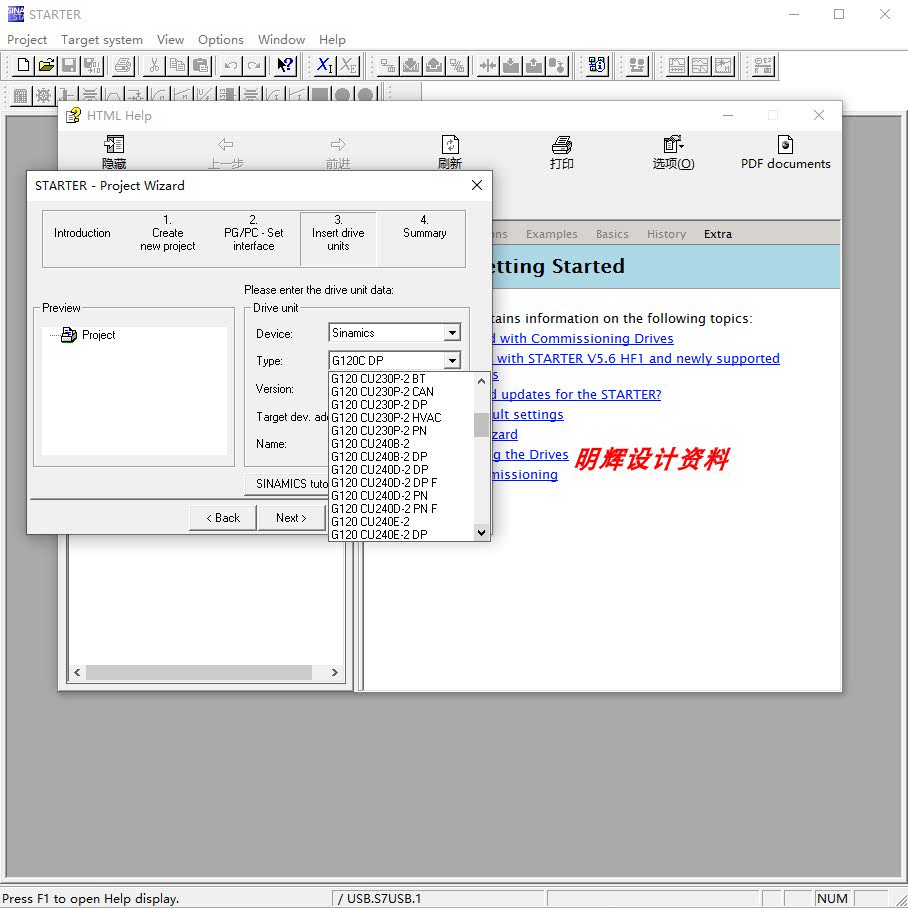Toggle the Type dropdown arrow showing G120C DP
Screen dimensions: 908x908
[452, 360]
